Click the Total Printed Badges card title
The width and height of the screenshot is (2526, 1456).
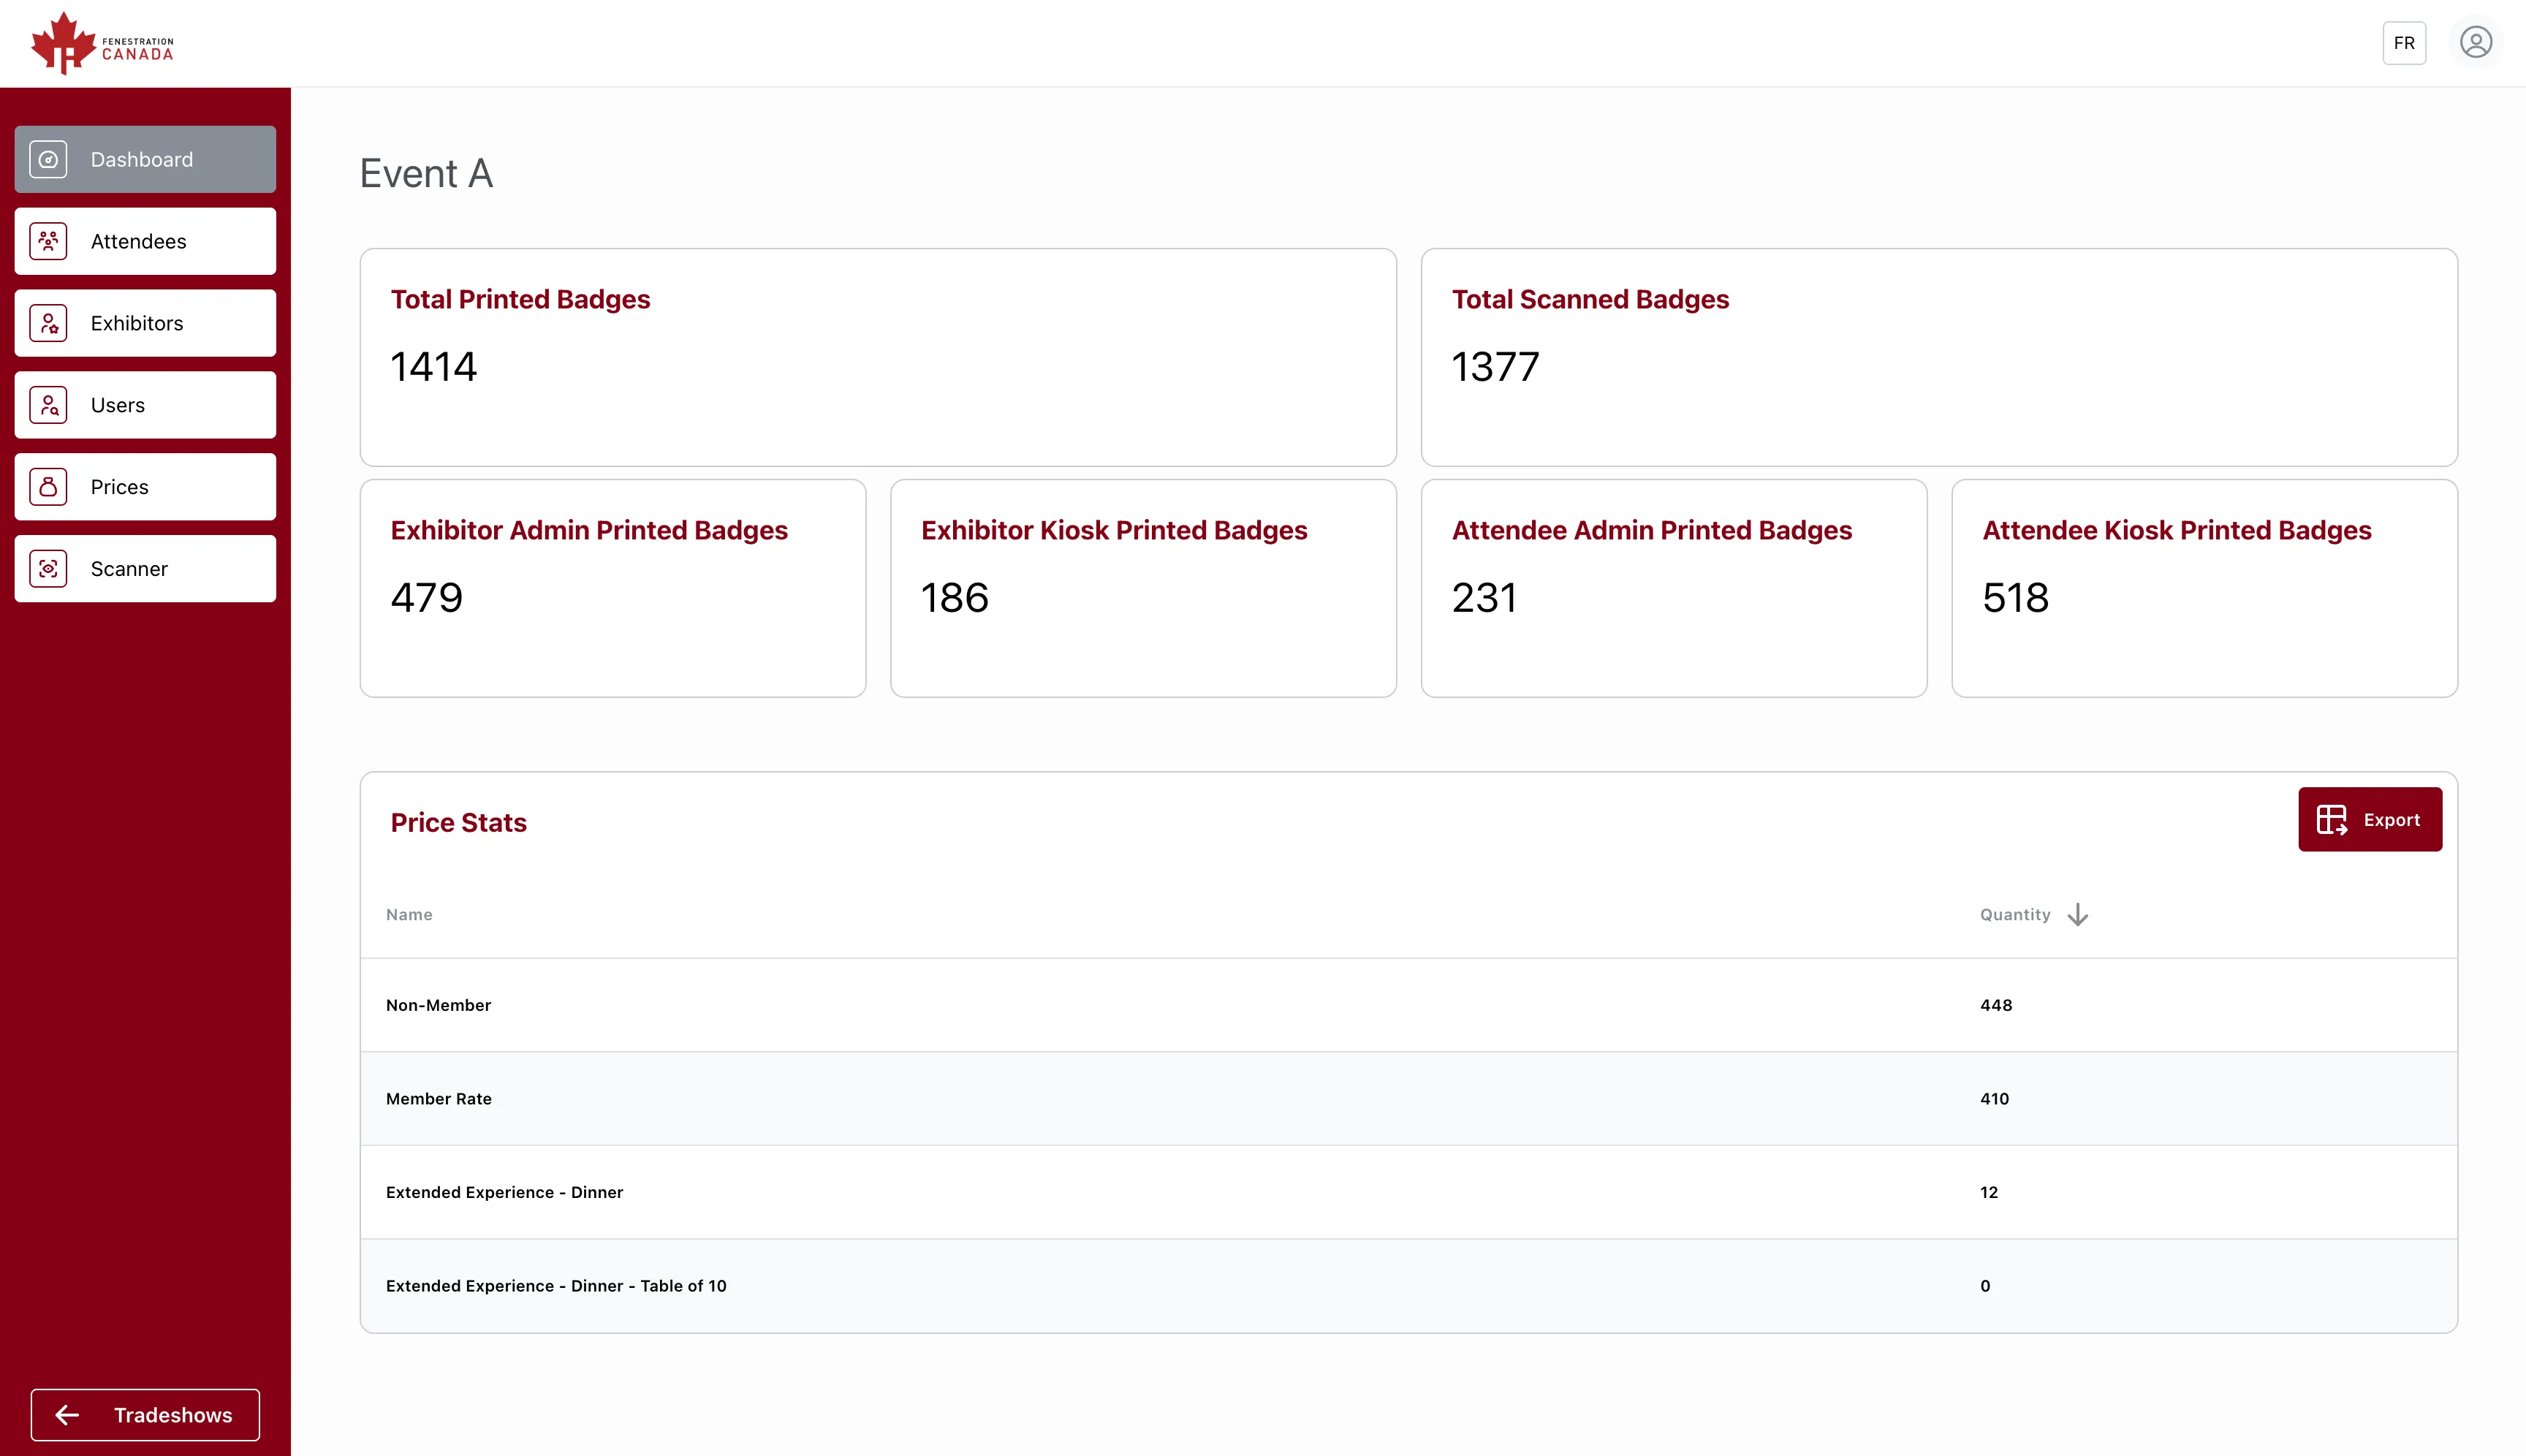pyautogui.click(x=520, y=299)
